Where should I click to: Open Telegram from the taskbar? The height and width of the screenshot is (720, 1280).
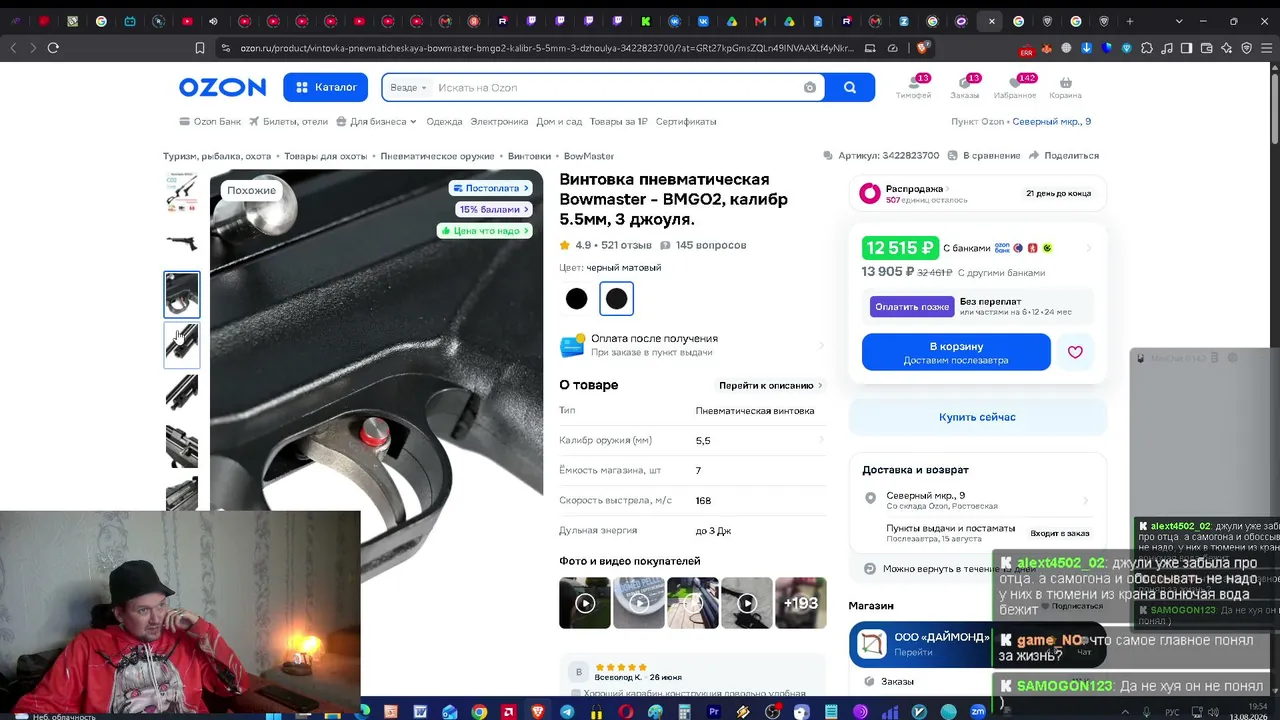click(x=567, y=712)
